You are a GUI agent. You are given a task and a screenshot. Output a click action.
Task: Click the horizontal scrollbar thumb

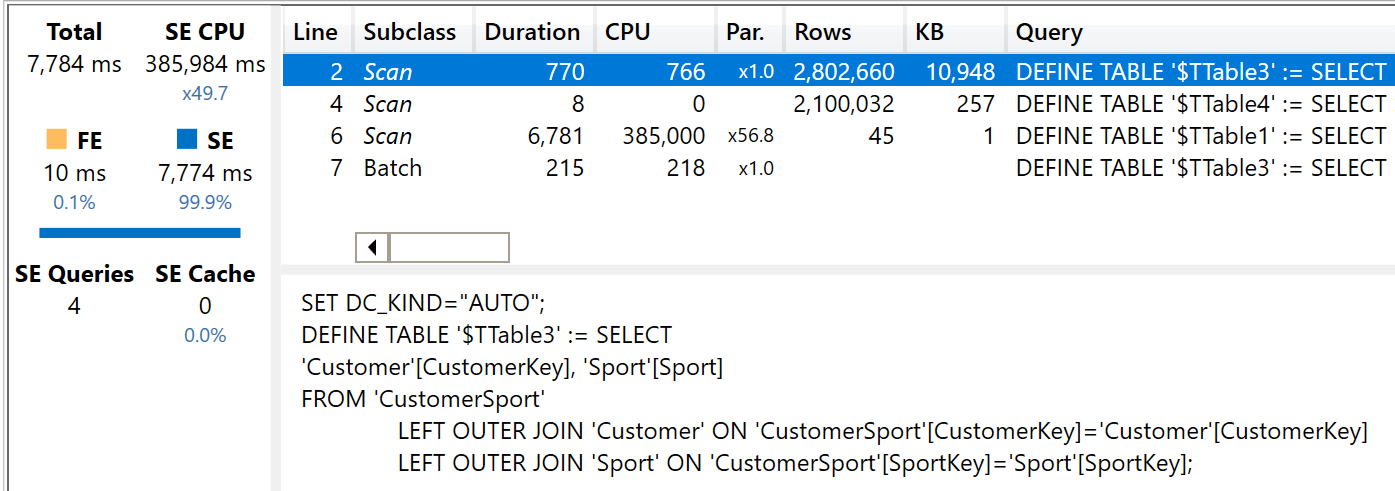(x=449, y=247)
